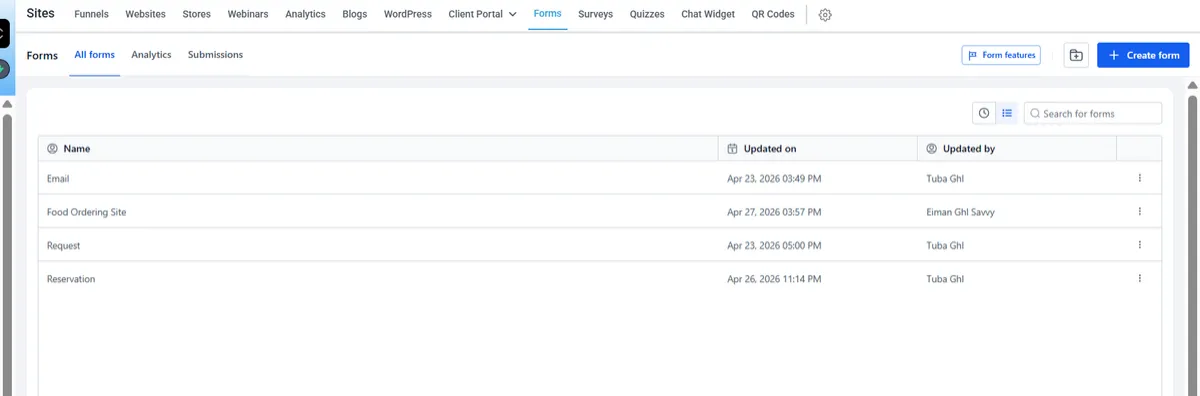Screen dimensions: 1200x396
Task: Click the date Apr 27, 2026 03:57 PM
Action: pos(774,212)
